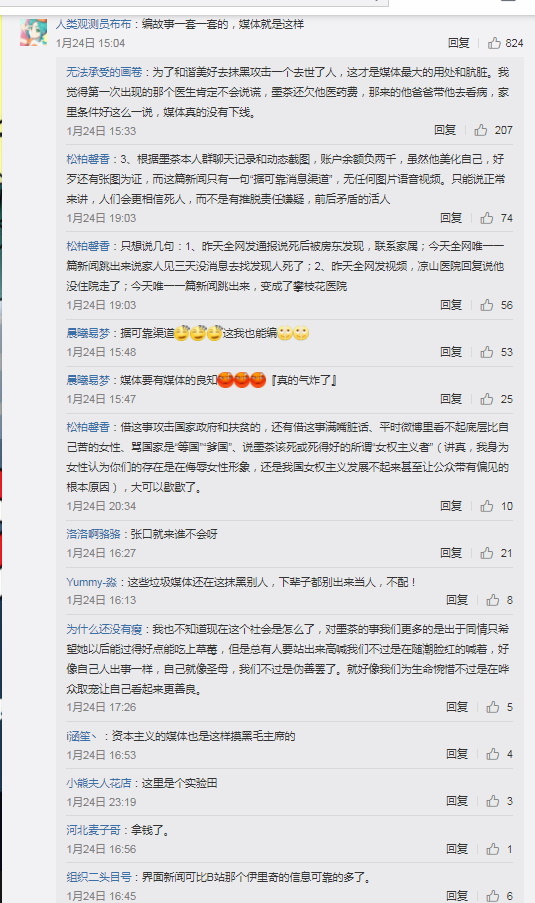The width and height of the screenshot is (535, 903).
Task: Like the 17:26 comment with 5 likes
Action: tap(493, 707)
